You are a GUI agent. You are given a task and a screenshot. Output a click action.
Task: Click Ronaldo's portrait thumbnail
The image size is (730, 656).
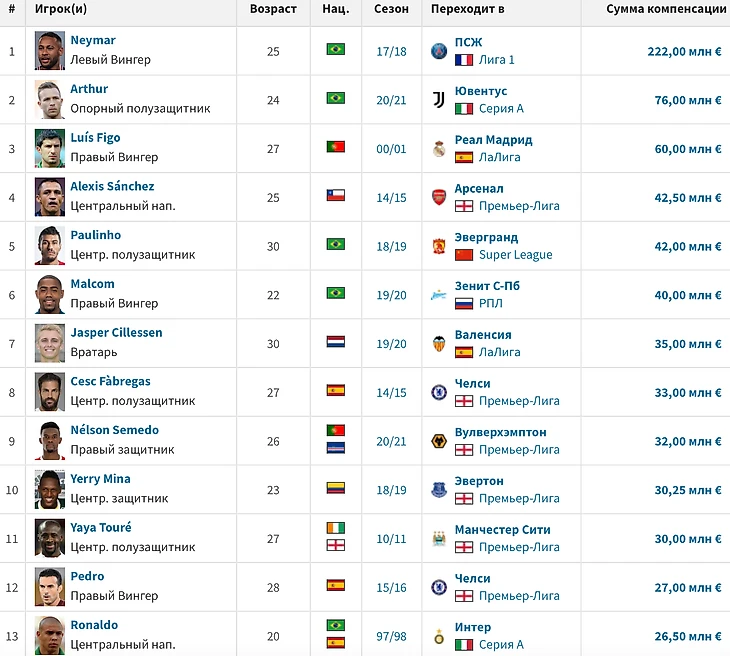click(50, 636)
